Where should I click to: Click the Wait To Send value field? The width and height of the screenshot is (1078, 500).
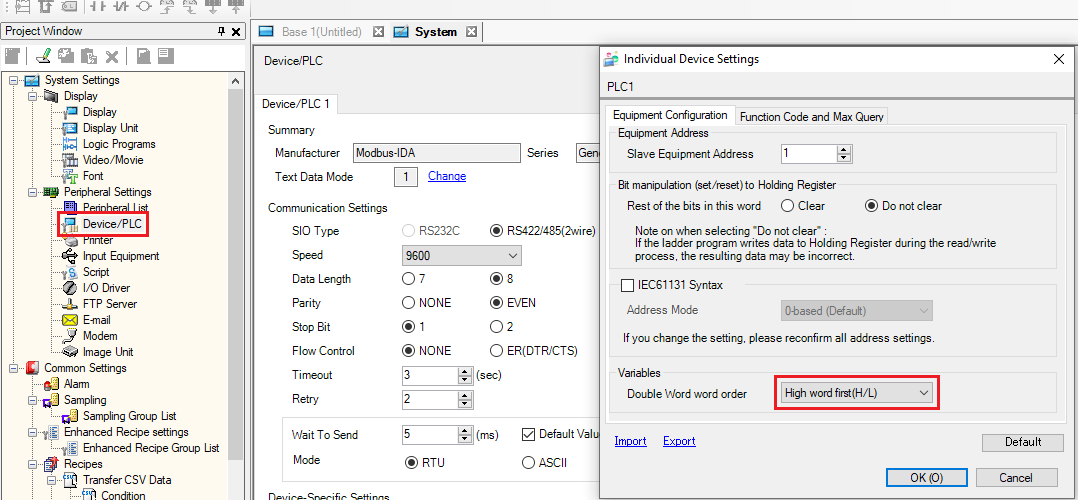[430, 435]
